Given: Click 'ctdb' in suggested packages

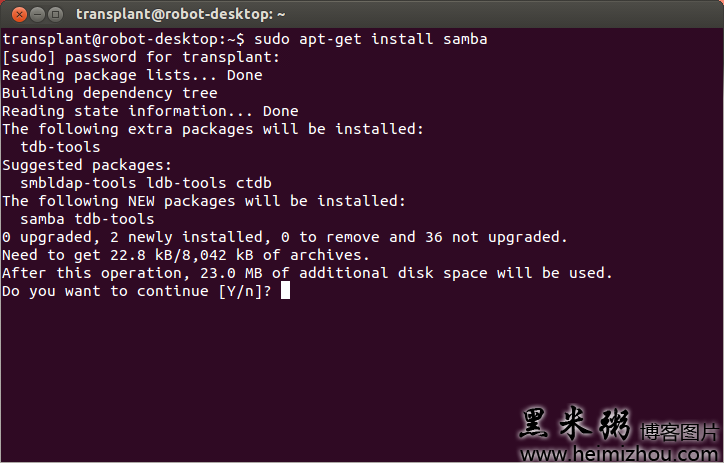Looking at the screenshot, I should 253,183.
